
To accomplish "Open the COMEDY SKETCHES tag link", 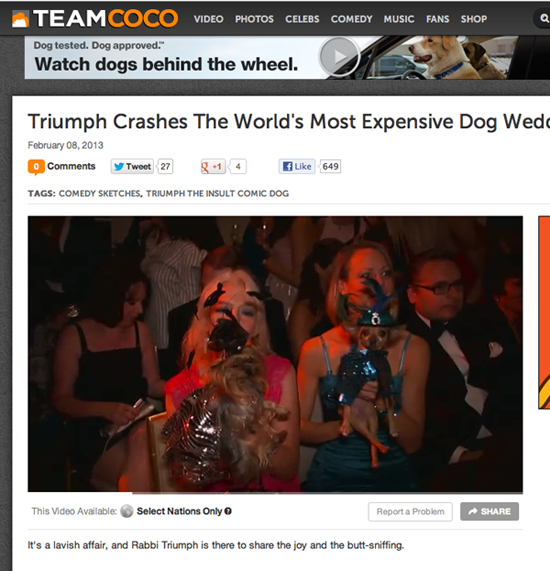I will 100,193.
